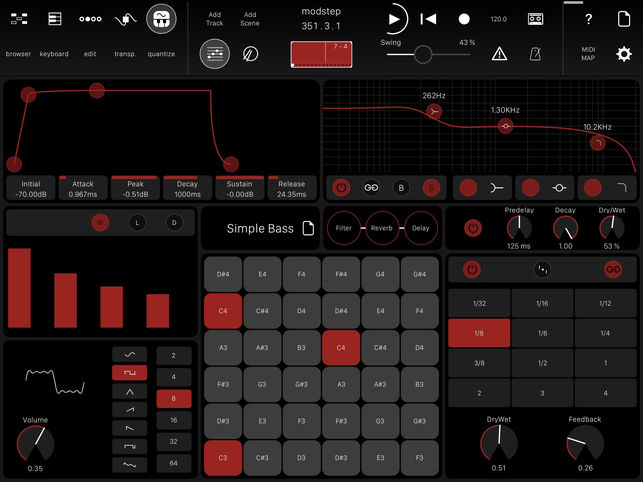643x482 pixels.
Task: Open the Reverb effect tab
Action: tap(382, 228)
